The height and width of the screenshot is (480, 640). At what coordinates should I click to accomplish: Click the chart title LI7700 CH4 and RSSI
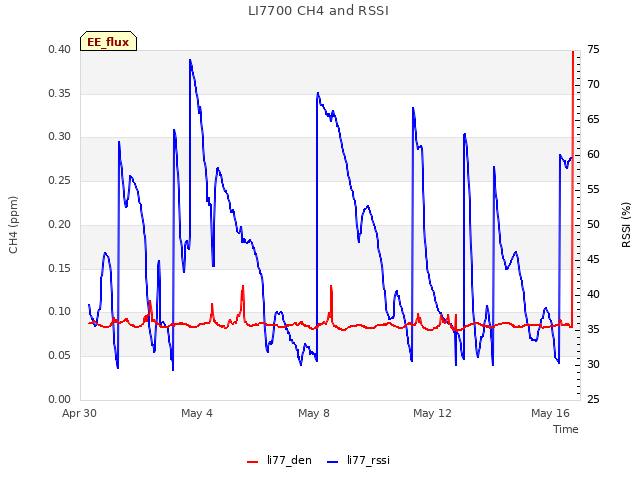click(318, 11)
